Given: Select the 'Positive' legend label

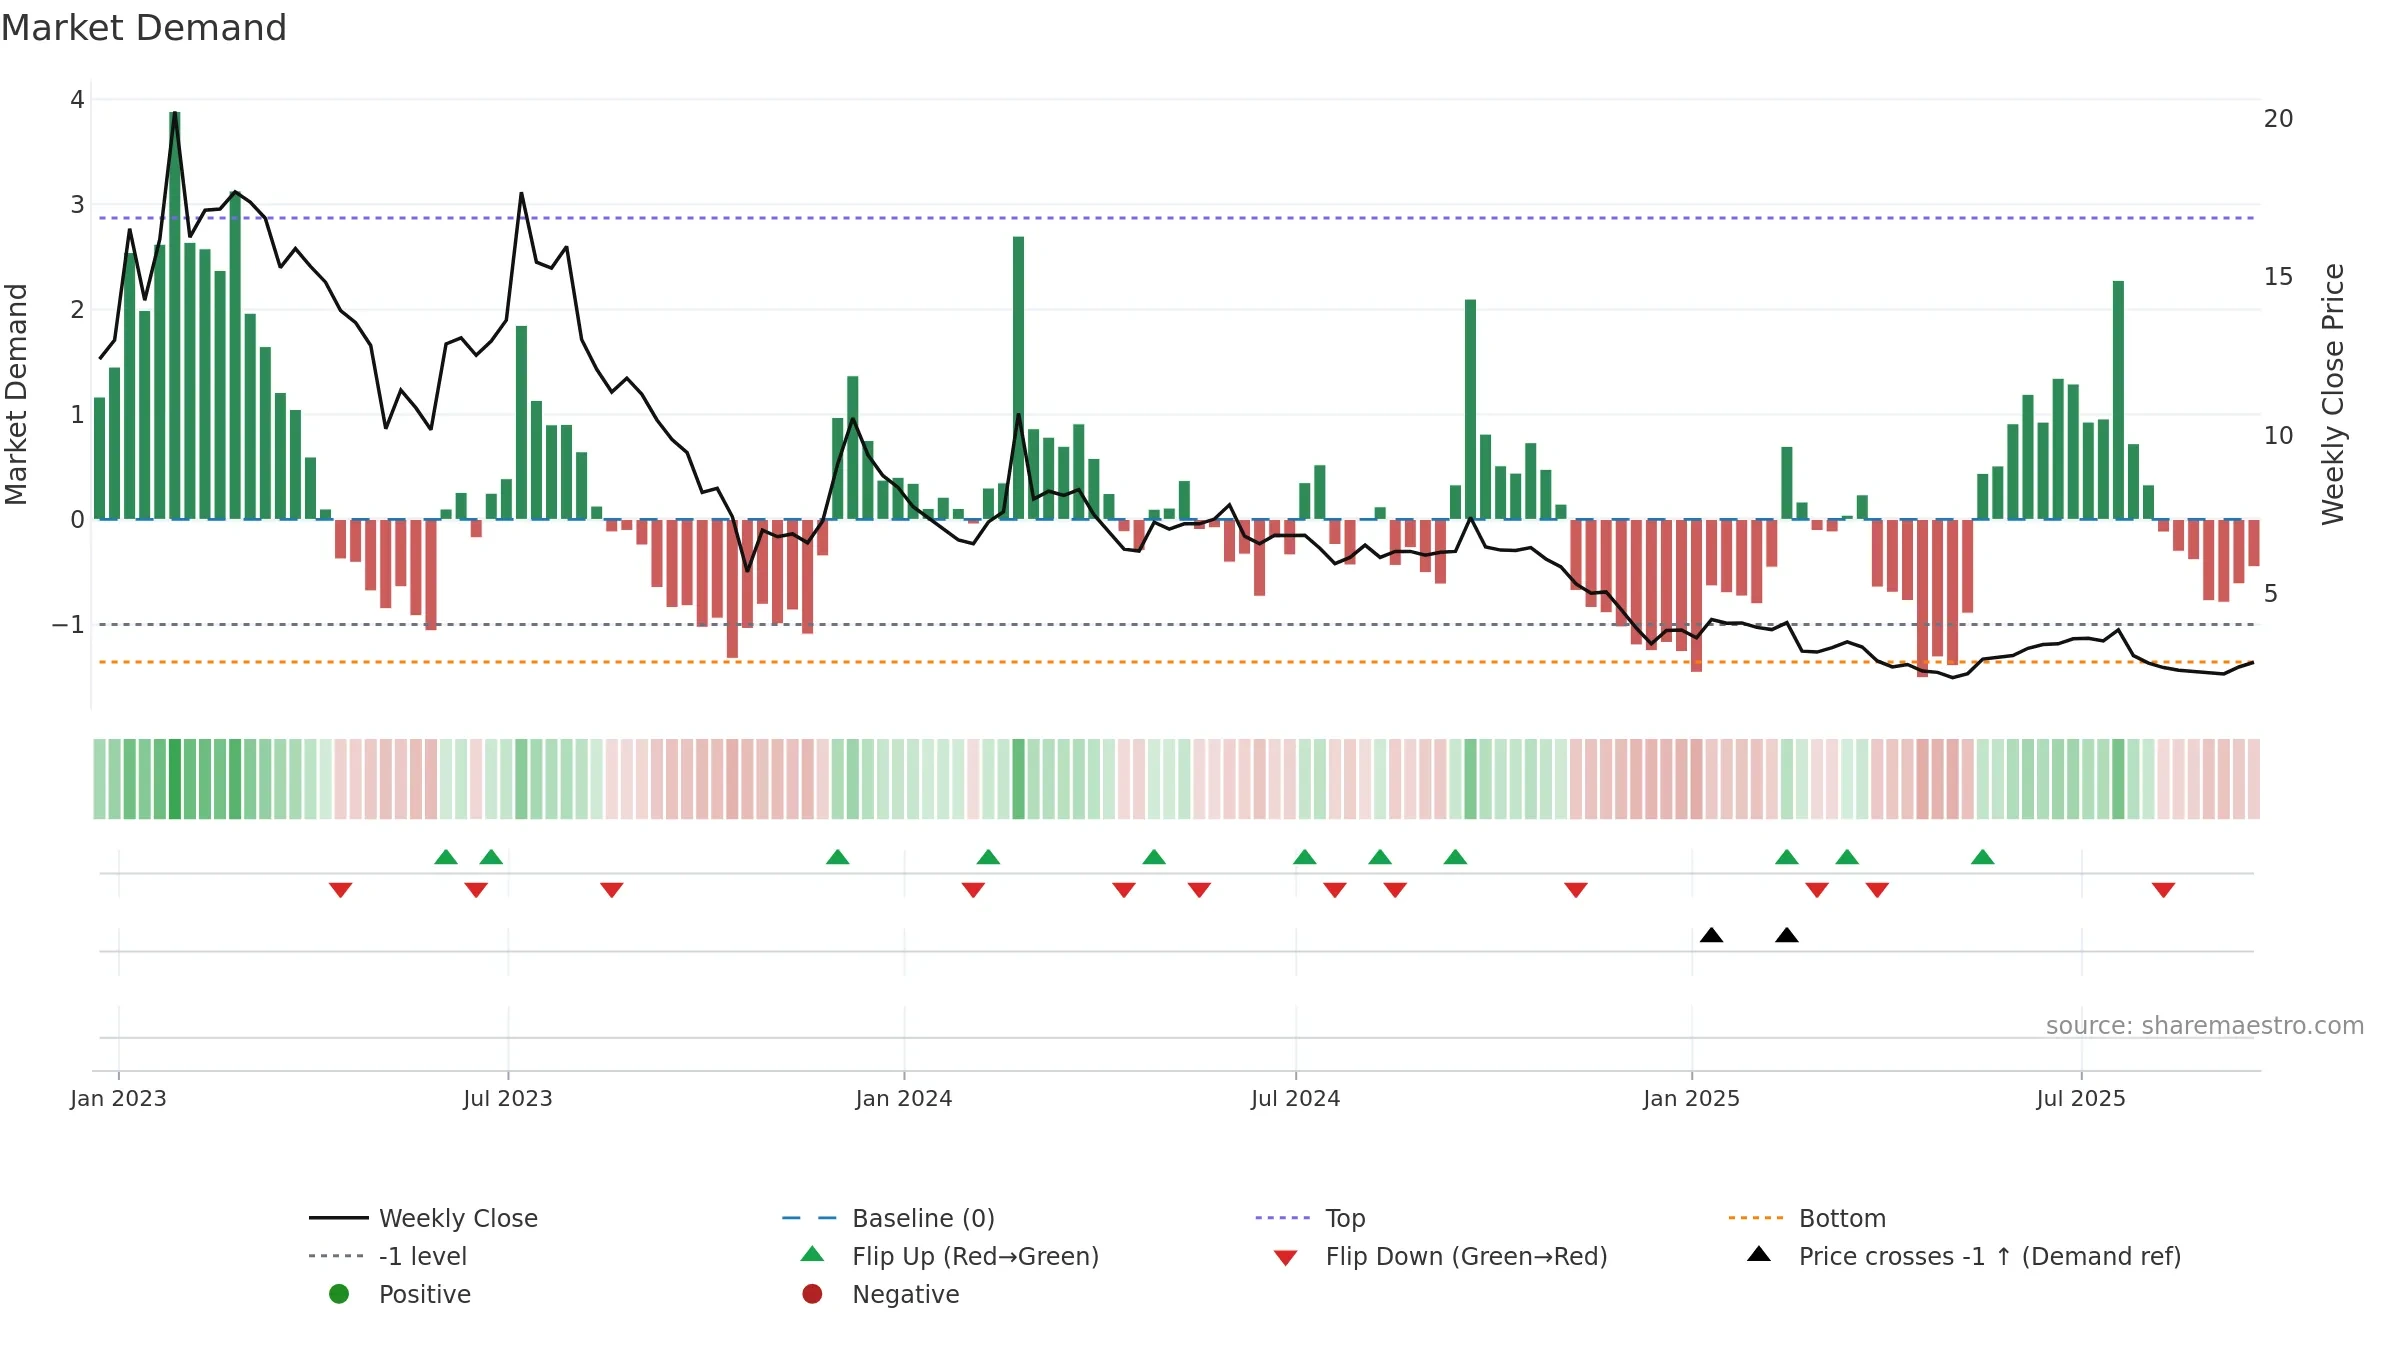Looking at the screenshot, I should (425, 1294).
